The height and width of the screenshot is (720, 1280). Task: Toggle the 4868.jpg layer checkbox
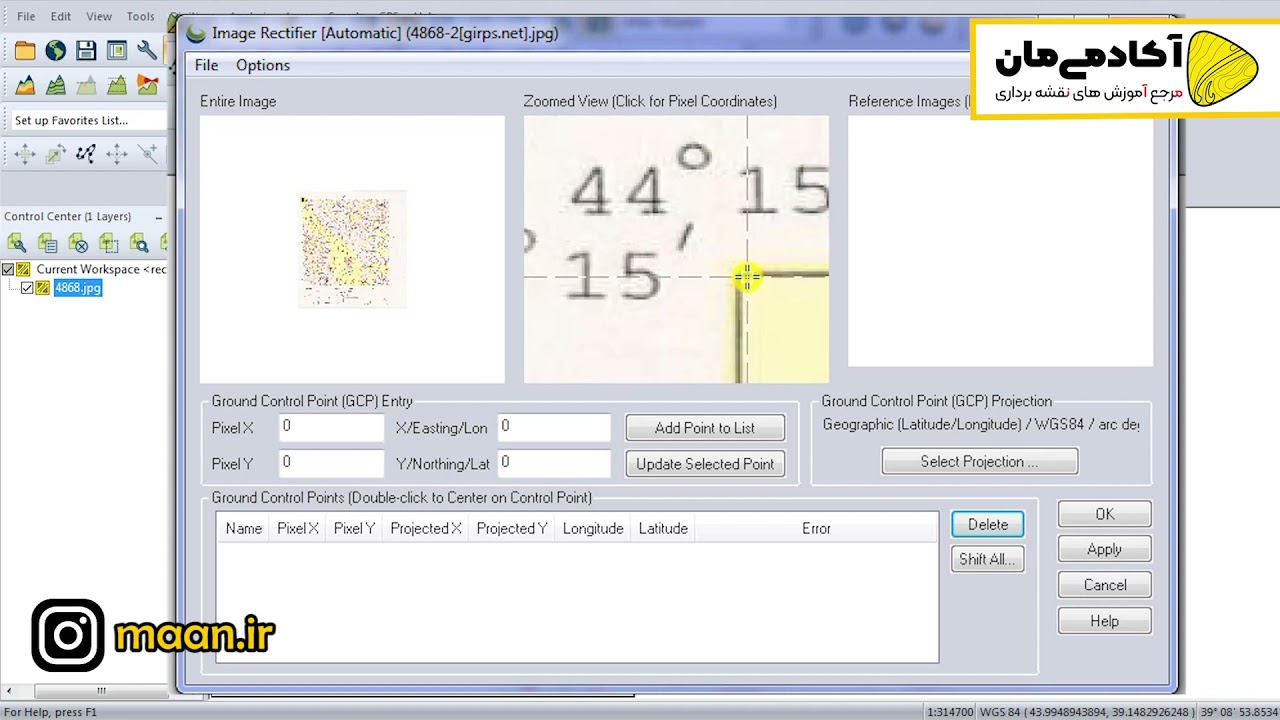(x=27, y=288)
